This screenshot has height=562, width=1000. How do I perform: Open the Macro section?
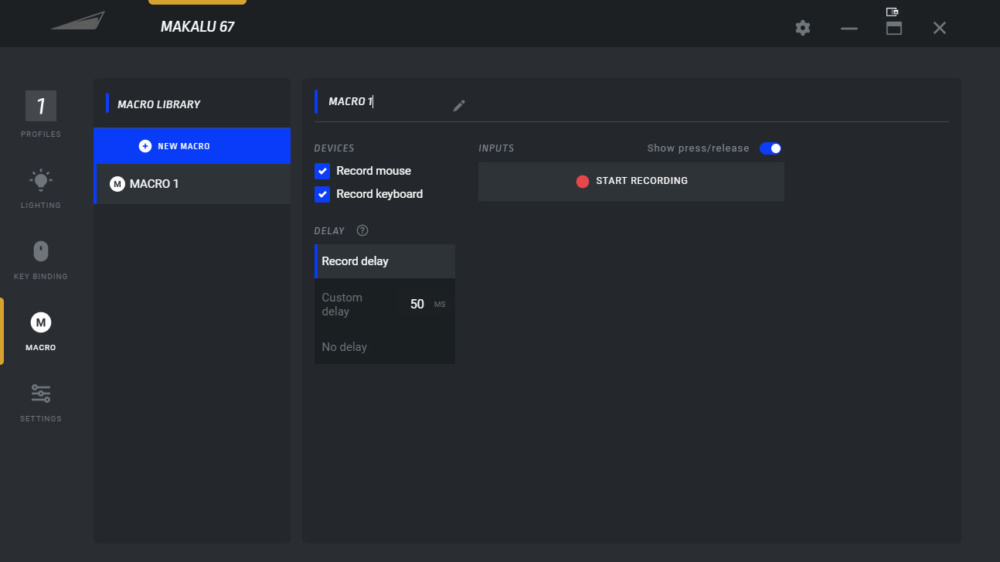pos(40,331)
